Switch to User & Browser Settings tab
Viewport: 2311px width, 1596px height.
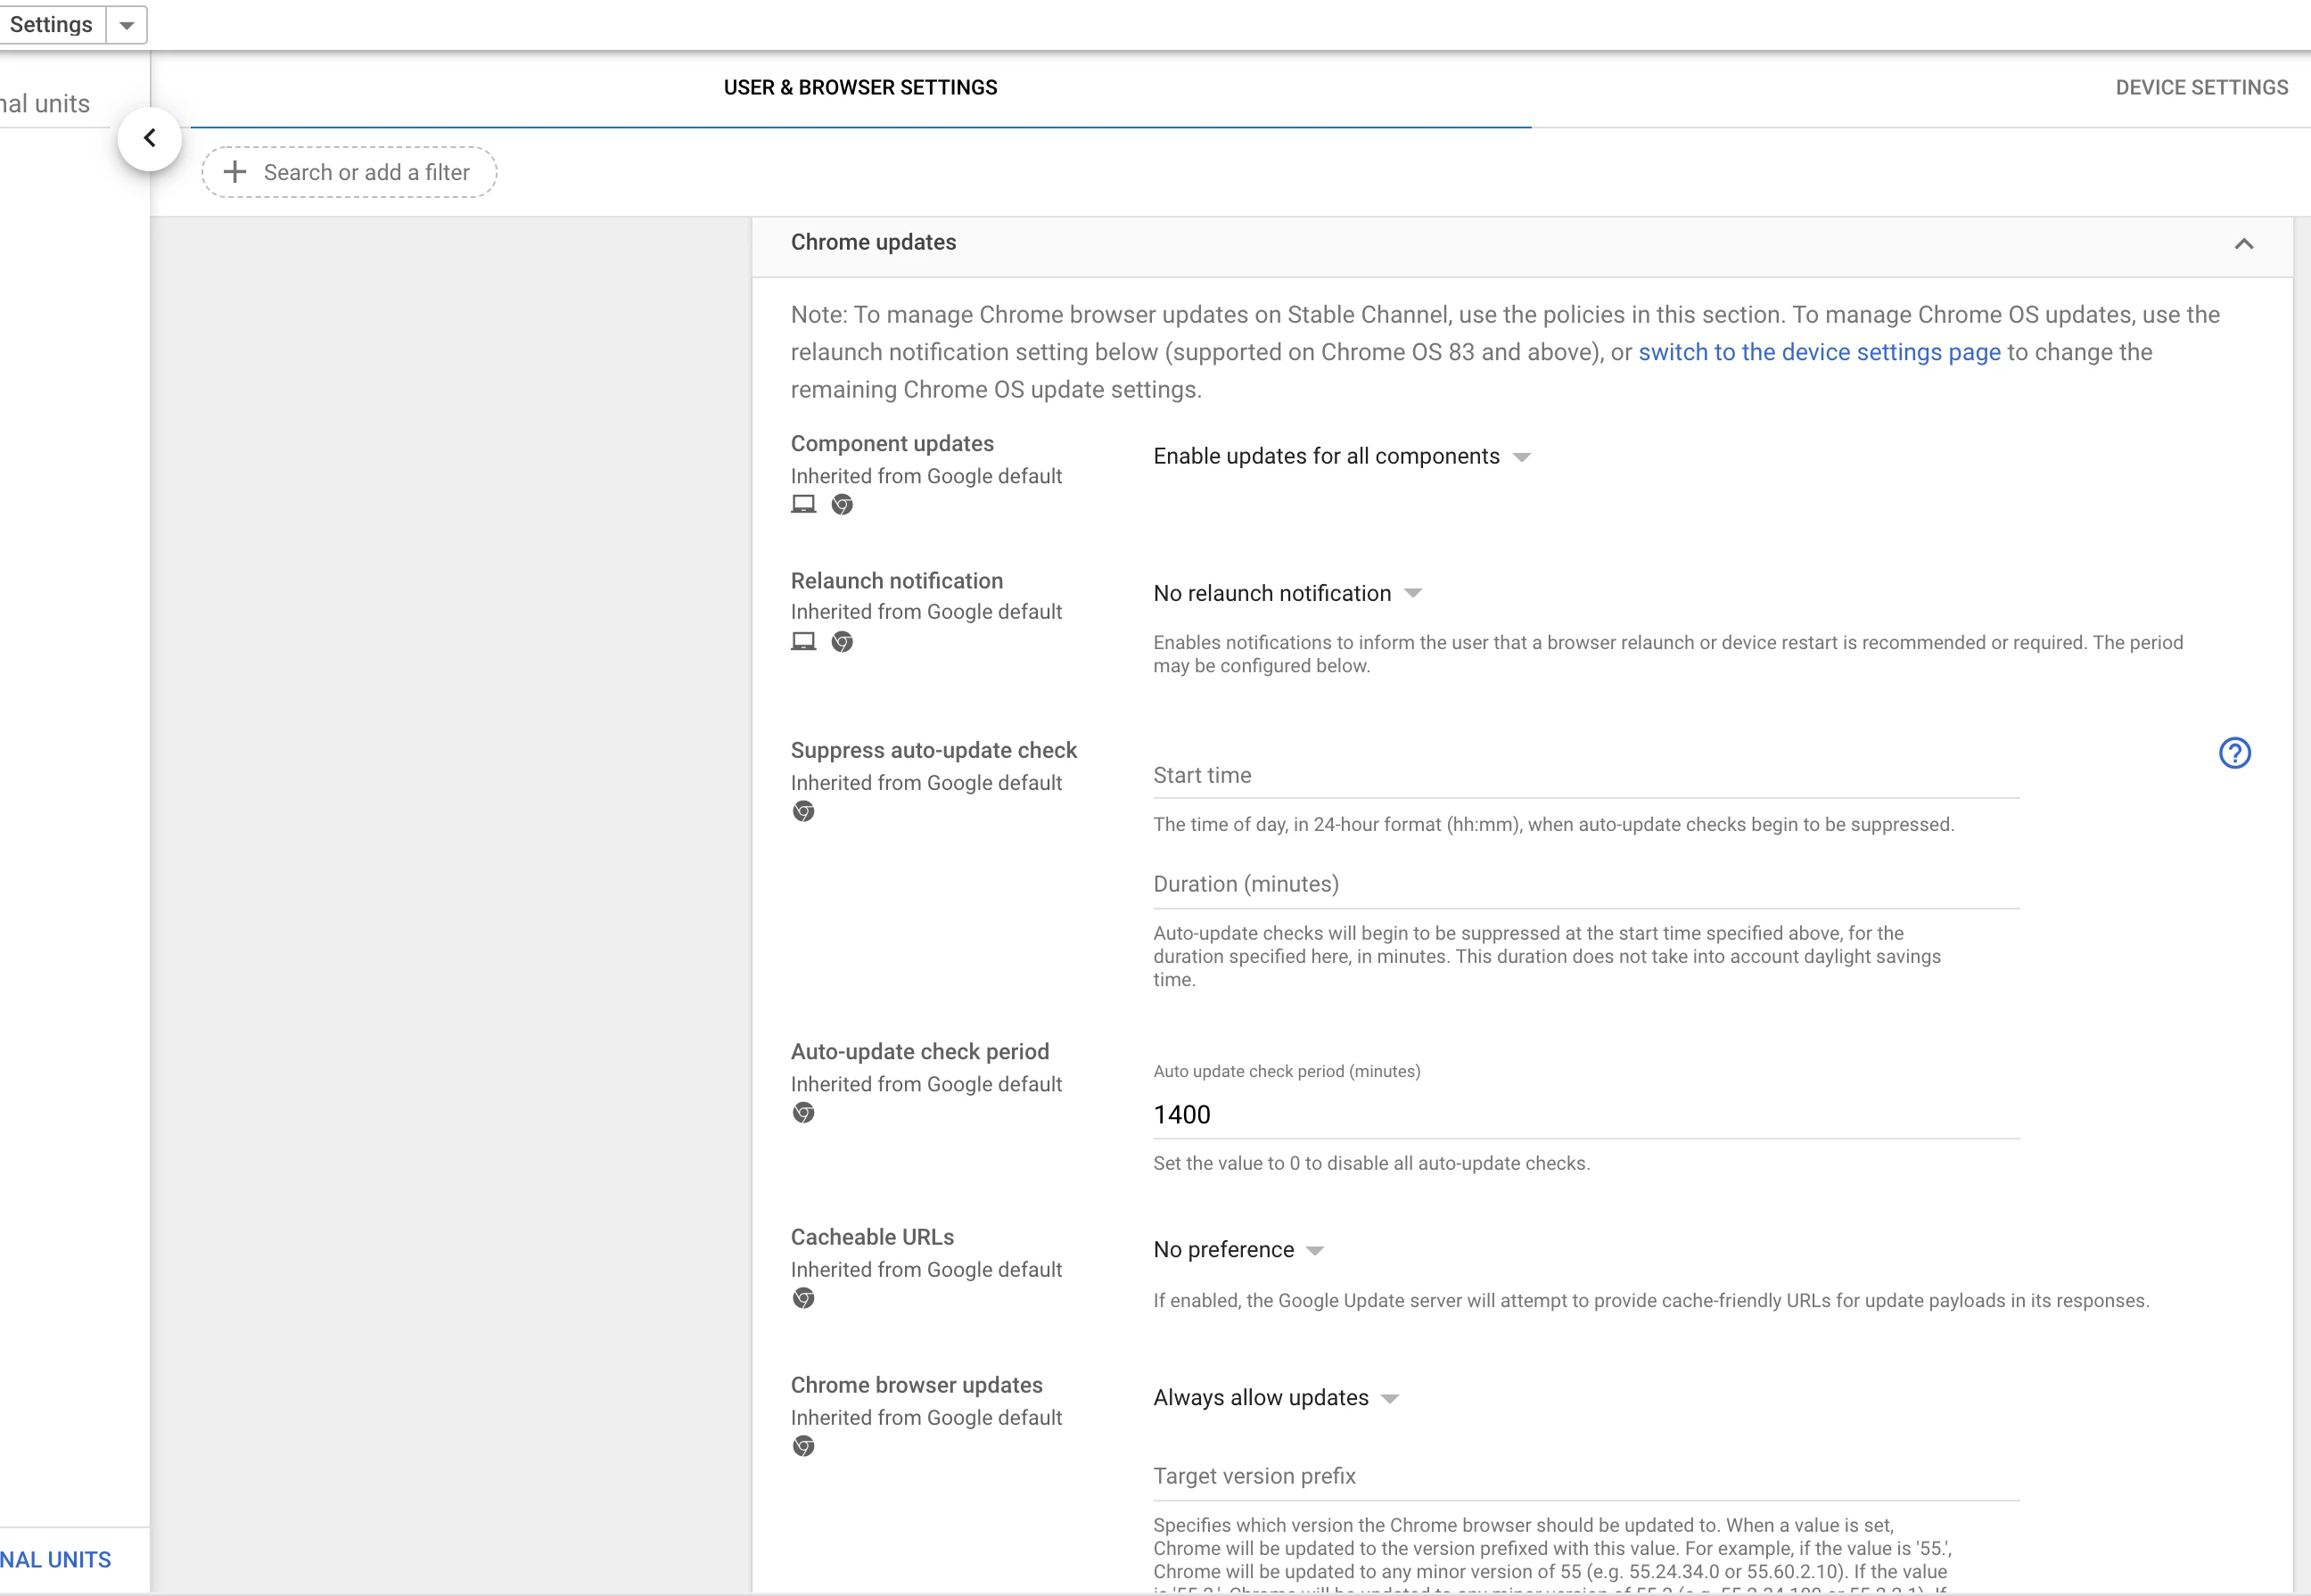click(860, 88)
